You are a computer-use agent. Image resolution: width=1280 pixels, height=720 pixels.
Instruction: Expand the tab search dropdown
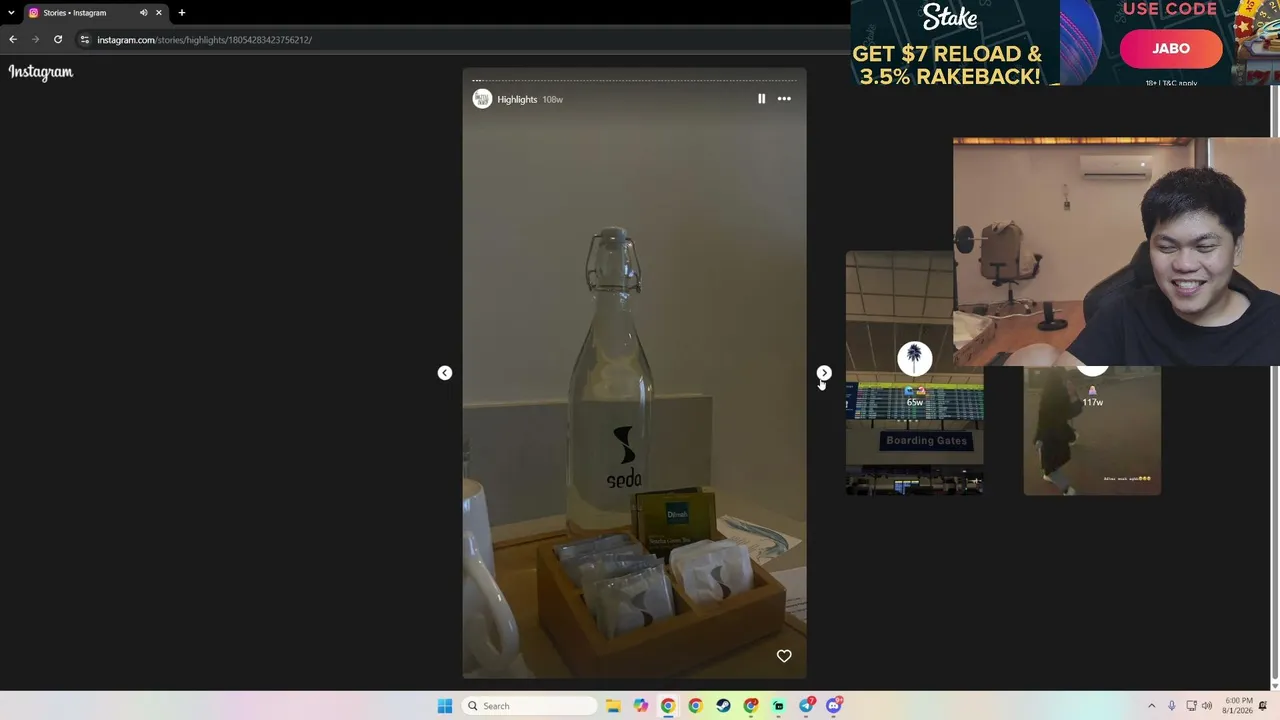click(11, 13)
